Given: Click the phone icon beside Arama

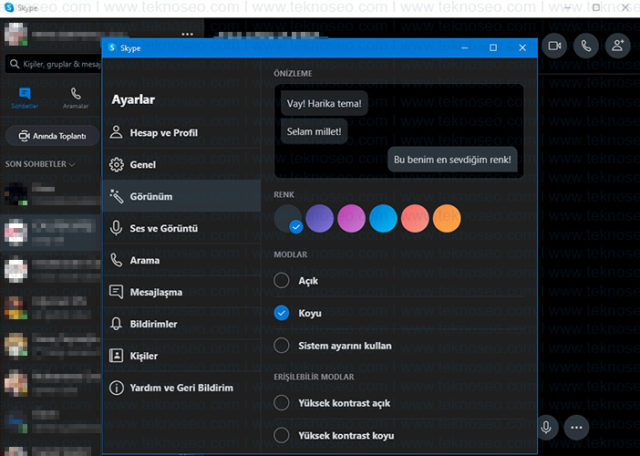Looking at the screenshot, I should [116, 260].
